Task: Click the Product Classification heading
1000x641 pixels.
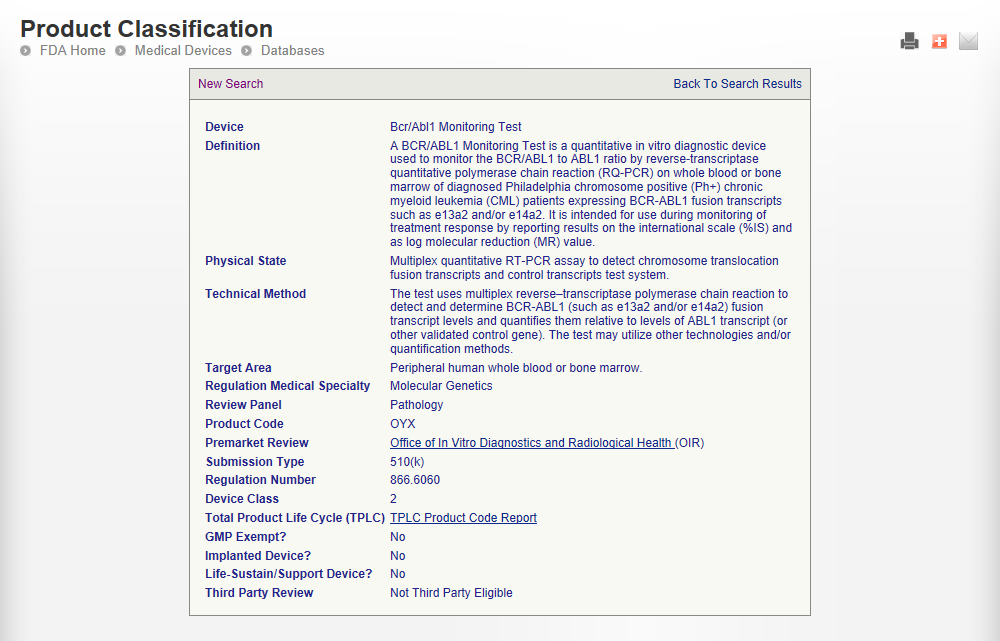Action: click(x=147, y=29)
